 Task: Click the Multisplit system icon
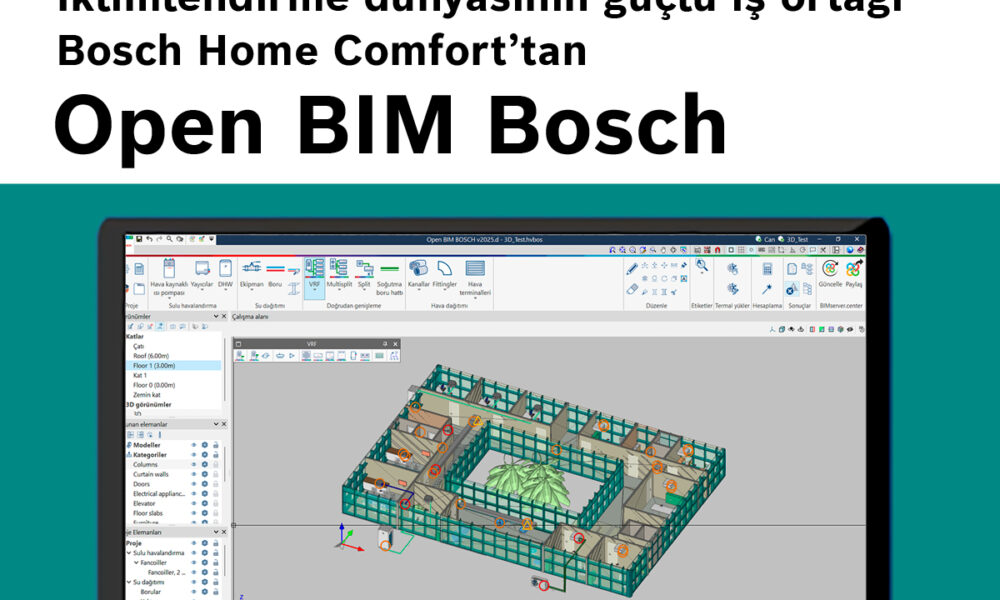click(339, 273)
